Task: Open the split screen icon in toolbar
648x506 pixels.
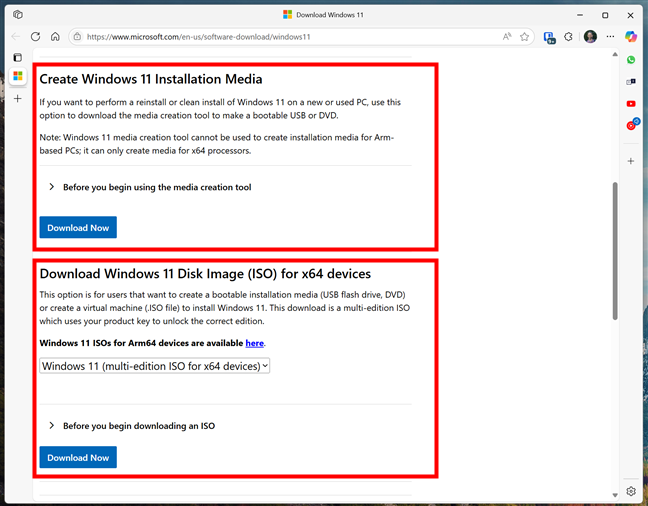Action: tap(549, 38)
